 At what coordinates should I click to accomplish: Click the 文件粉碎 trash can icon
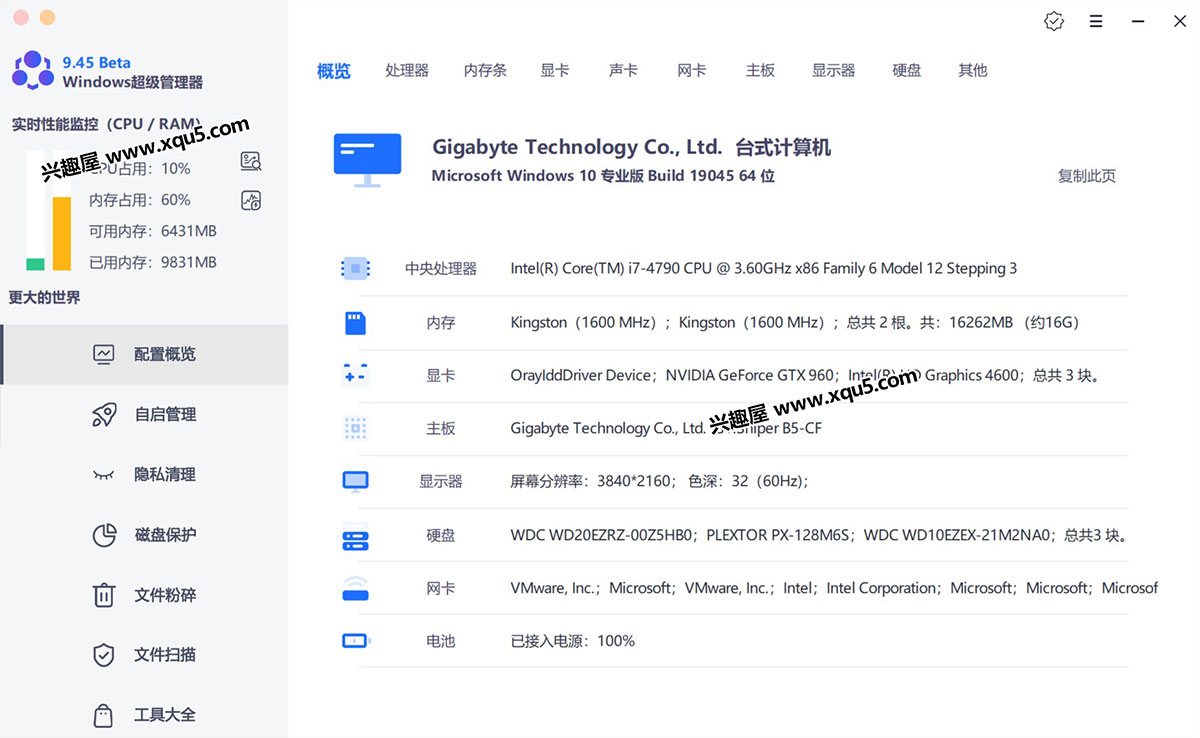104,595
